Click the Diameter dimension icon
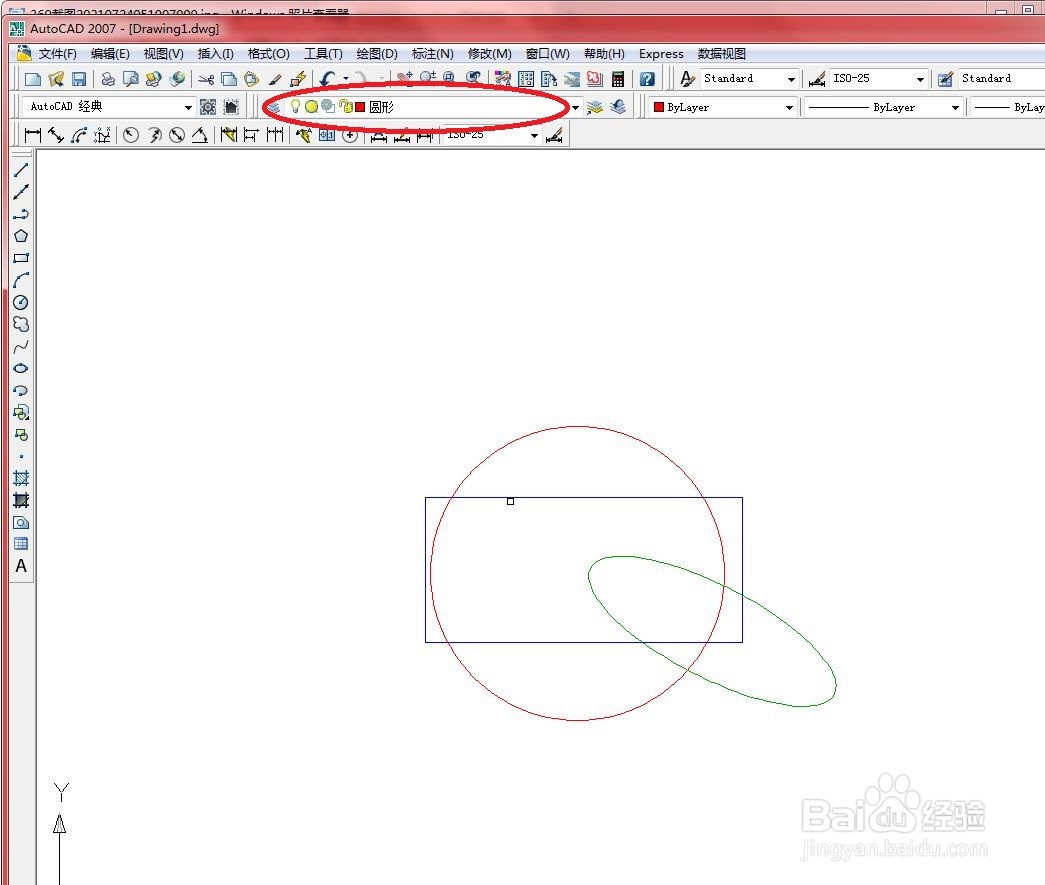 coord(177,135)
